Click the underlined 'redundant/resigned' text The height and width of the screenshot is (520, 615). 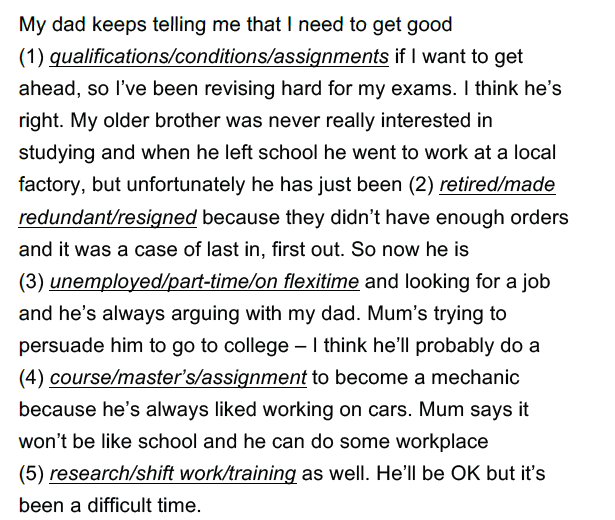[108, 218]
